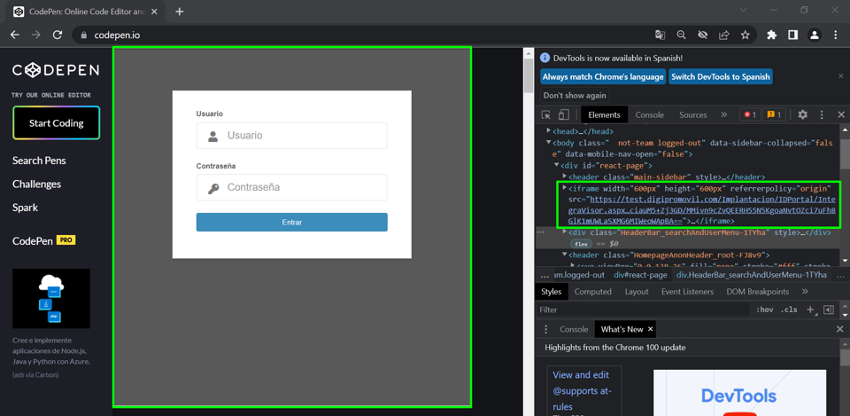Click the yellow warning issues badge
The image size is (850, 416).
pos(773,115)
